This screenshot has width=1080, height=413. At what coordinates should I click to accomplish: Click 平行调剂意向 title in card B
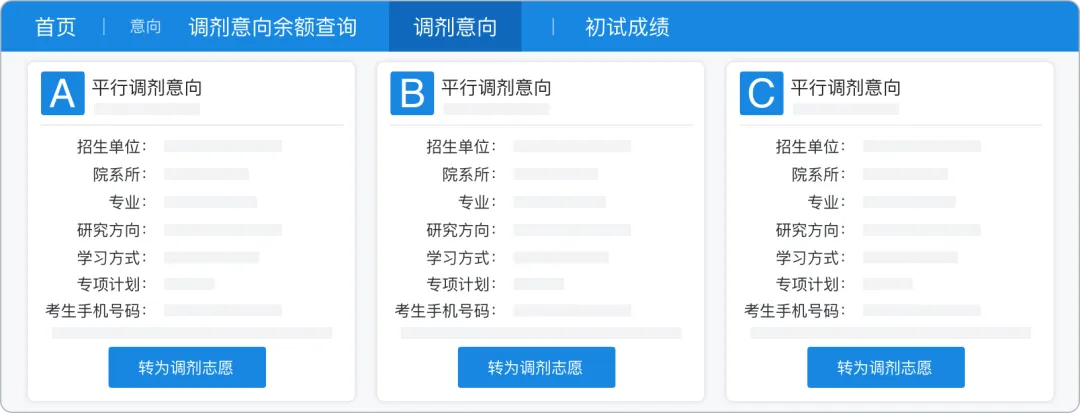click(496, 87)
